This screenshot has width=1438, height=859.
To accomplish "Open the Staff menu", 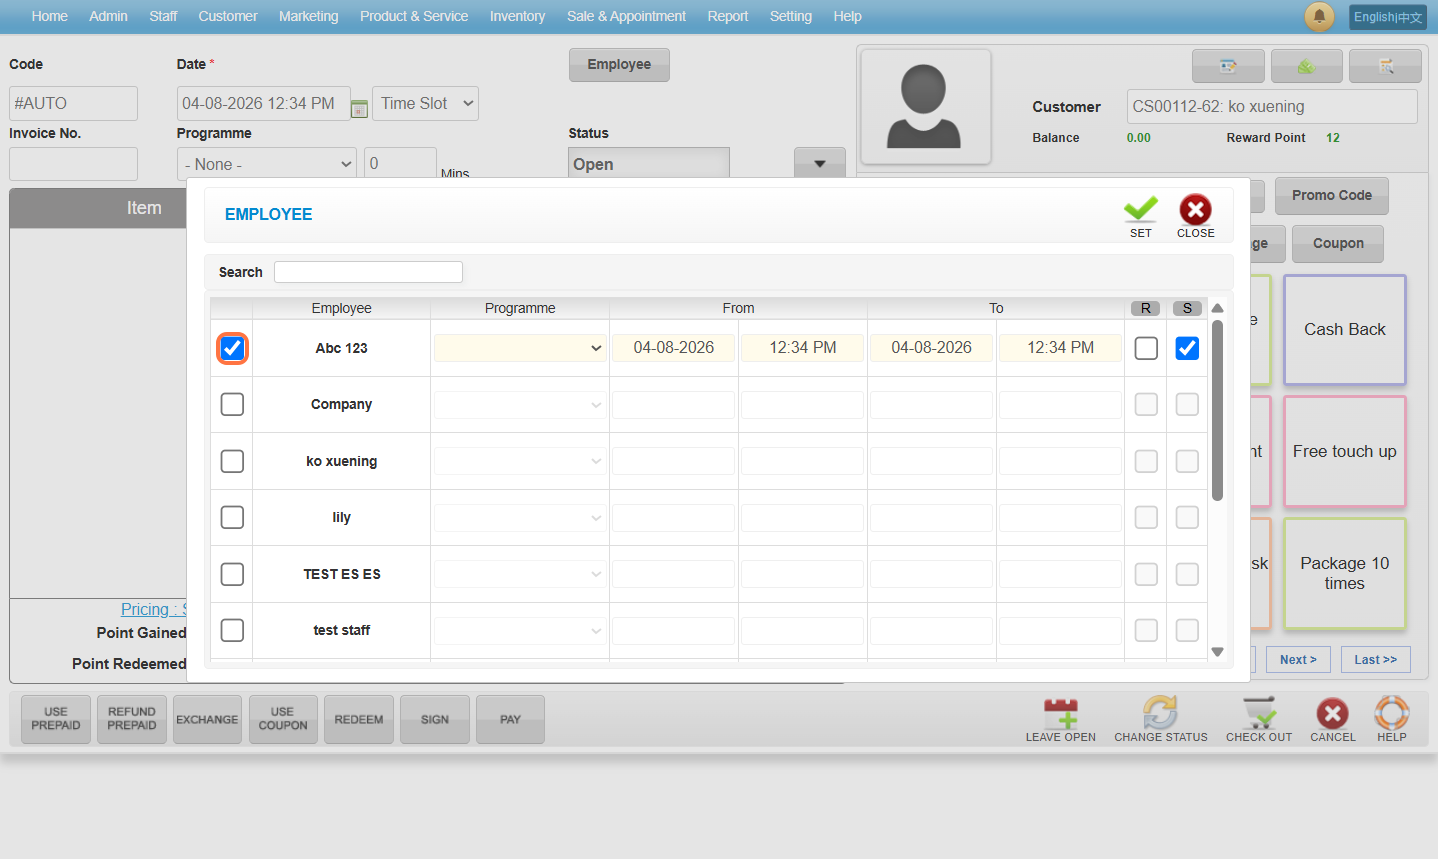I will click(163, 16).
